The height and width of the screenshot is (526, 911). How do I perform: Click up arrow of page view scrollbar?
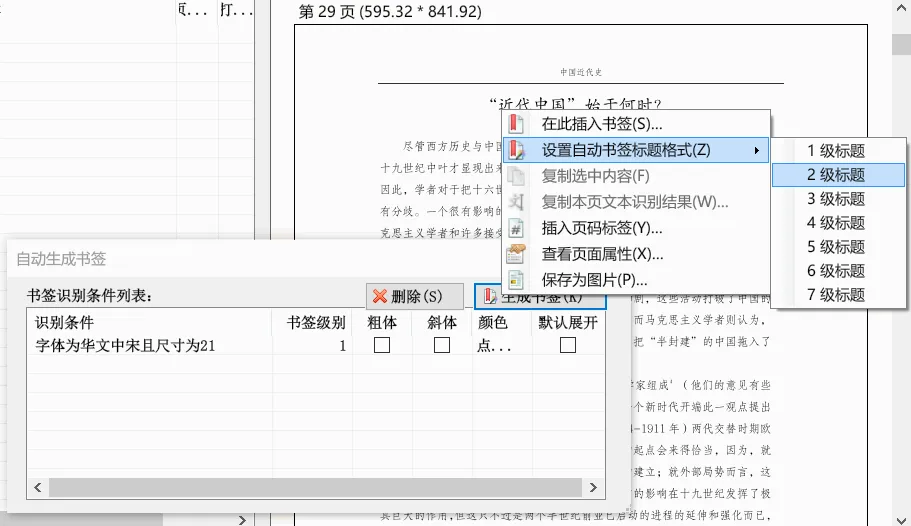(x=901, y=6)
